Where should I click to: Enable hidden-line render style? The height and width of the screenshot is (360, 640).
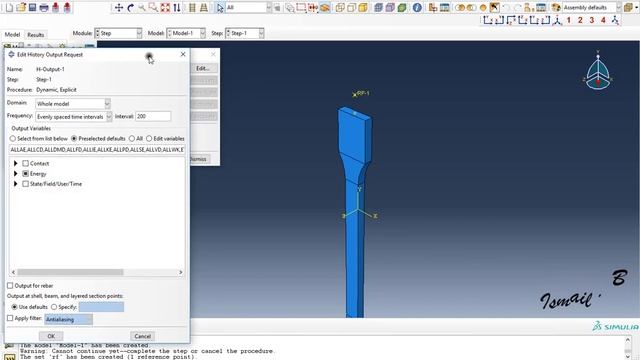[351, 7]
